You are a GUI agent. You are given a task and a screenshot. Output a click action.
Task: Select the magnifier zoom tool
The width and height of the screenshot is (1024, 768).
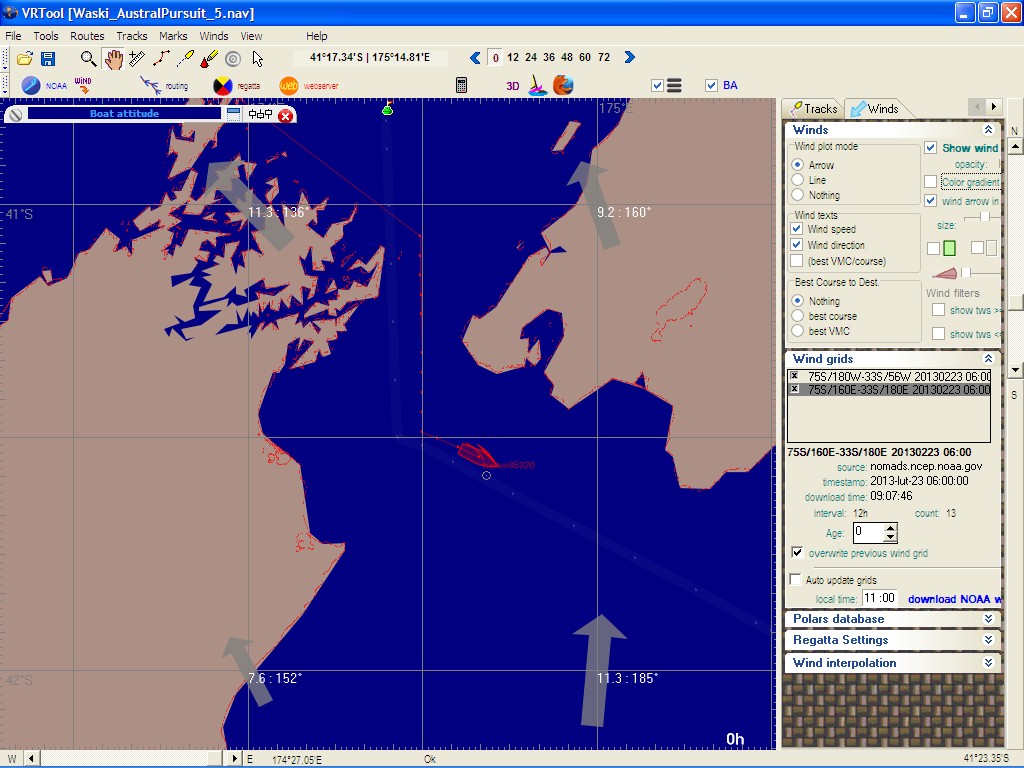pos(89,59)
